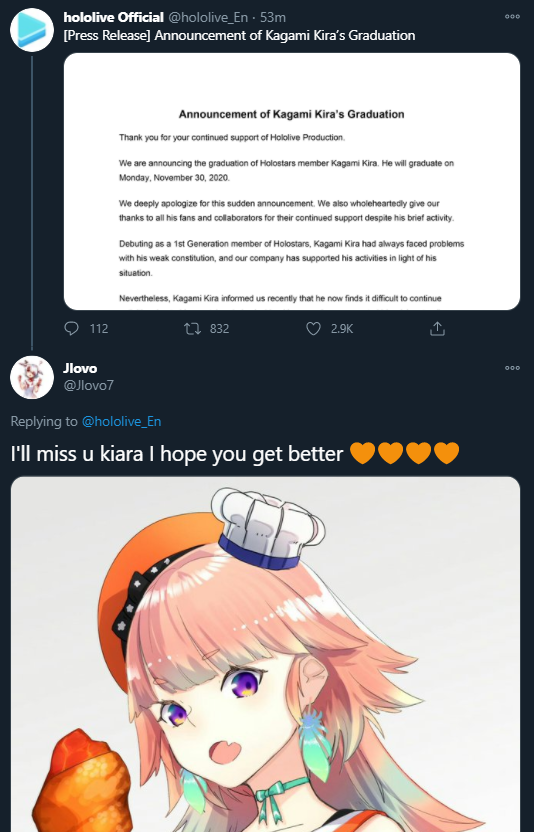Open the share icon on tweet
534x832 pixels.
pos(437,329)
